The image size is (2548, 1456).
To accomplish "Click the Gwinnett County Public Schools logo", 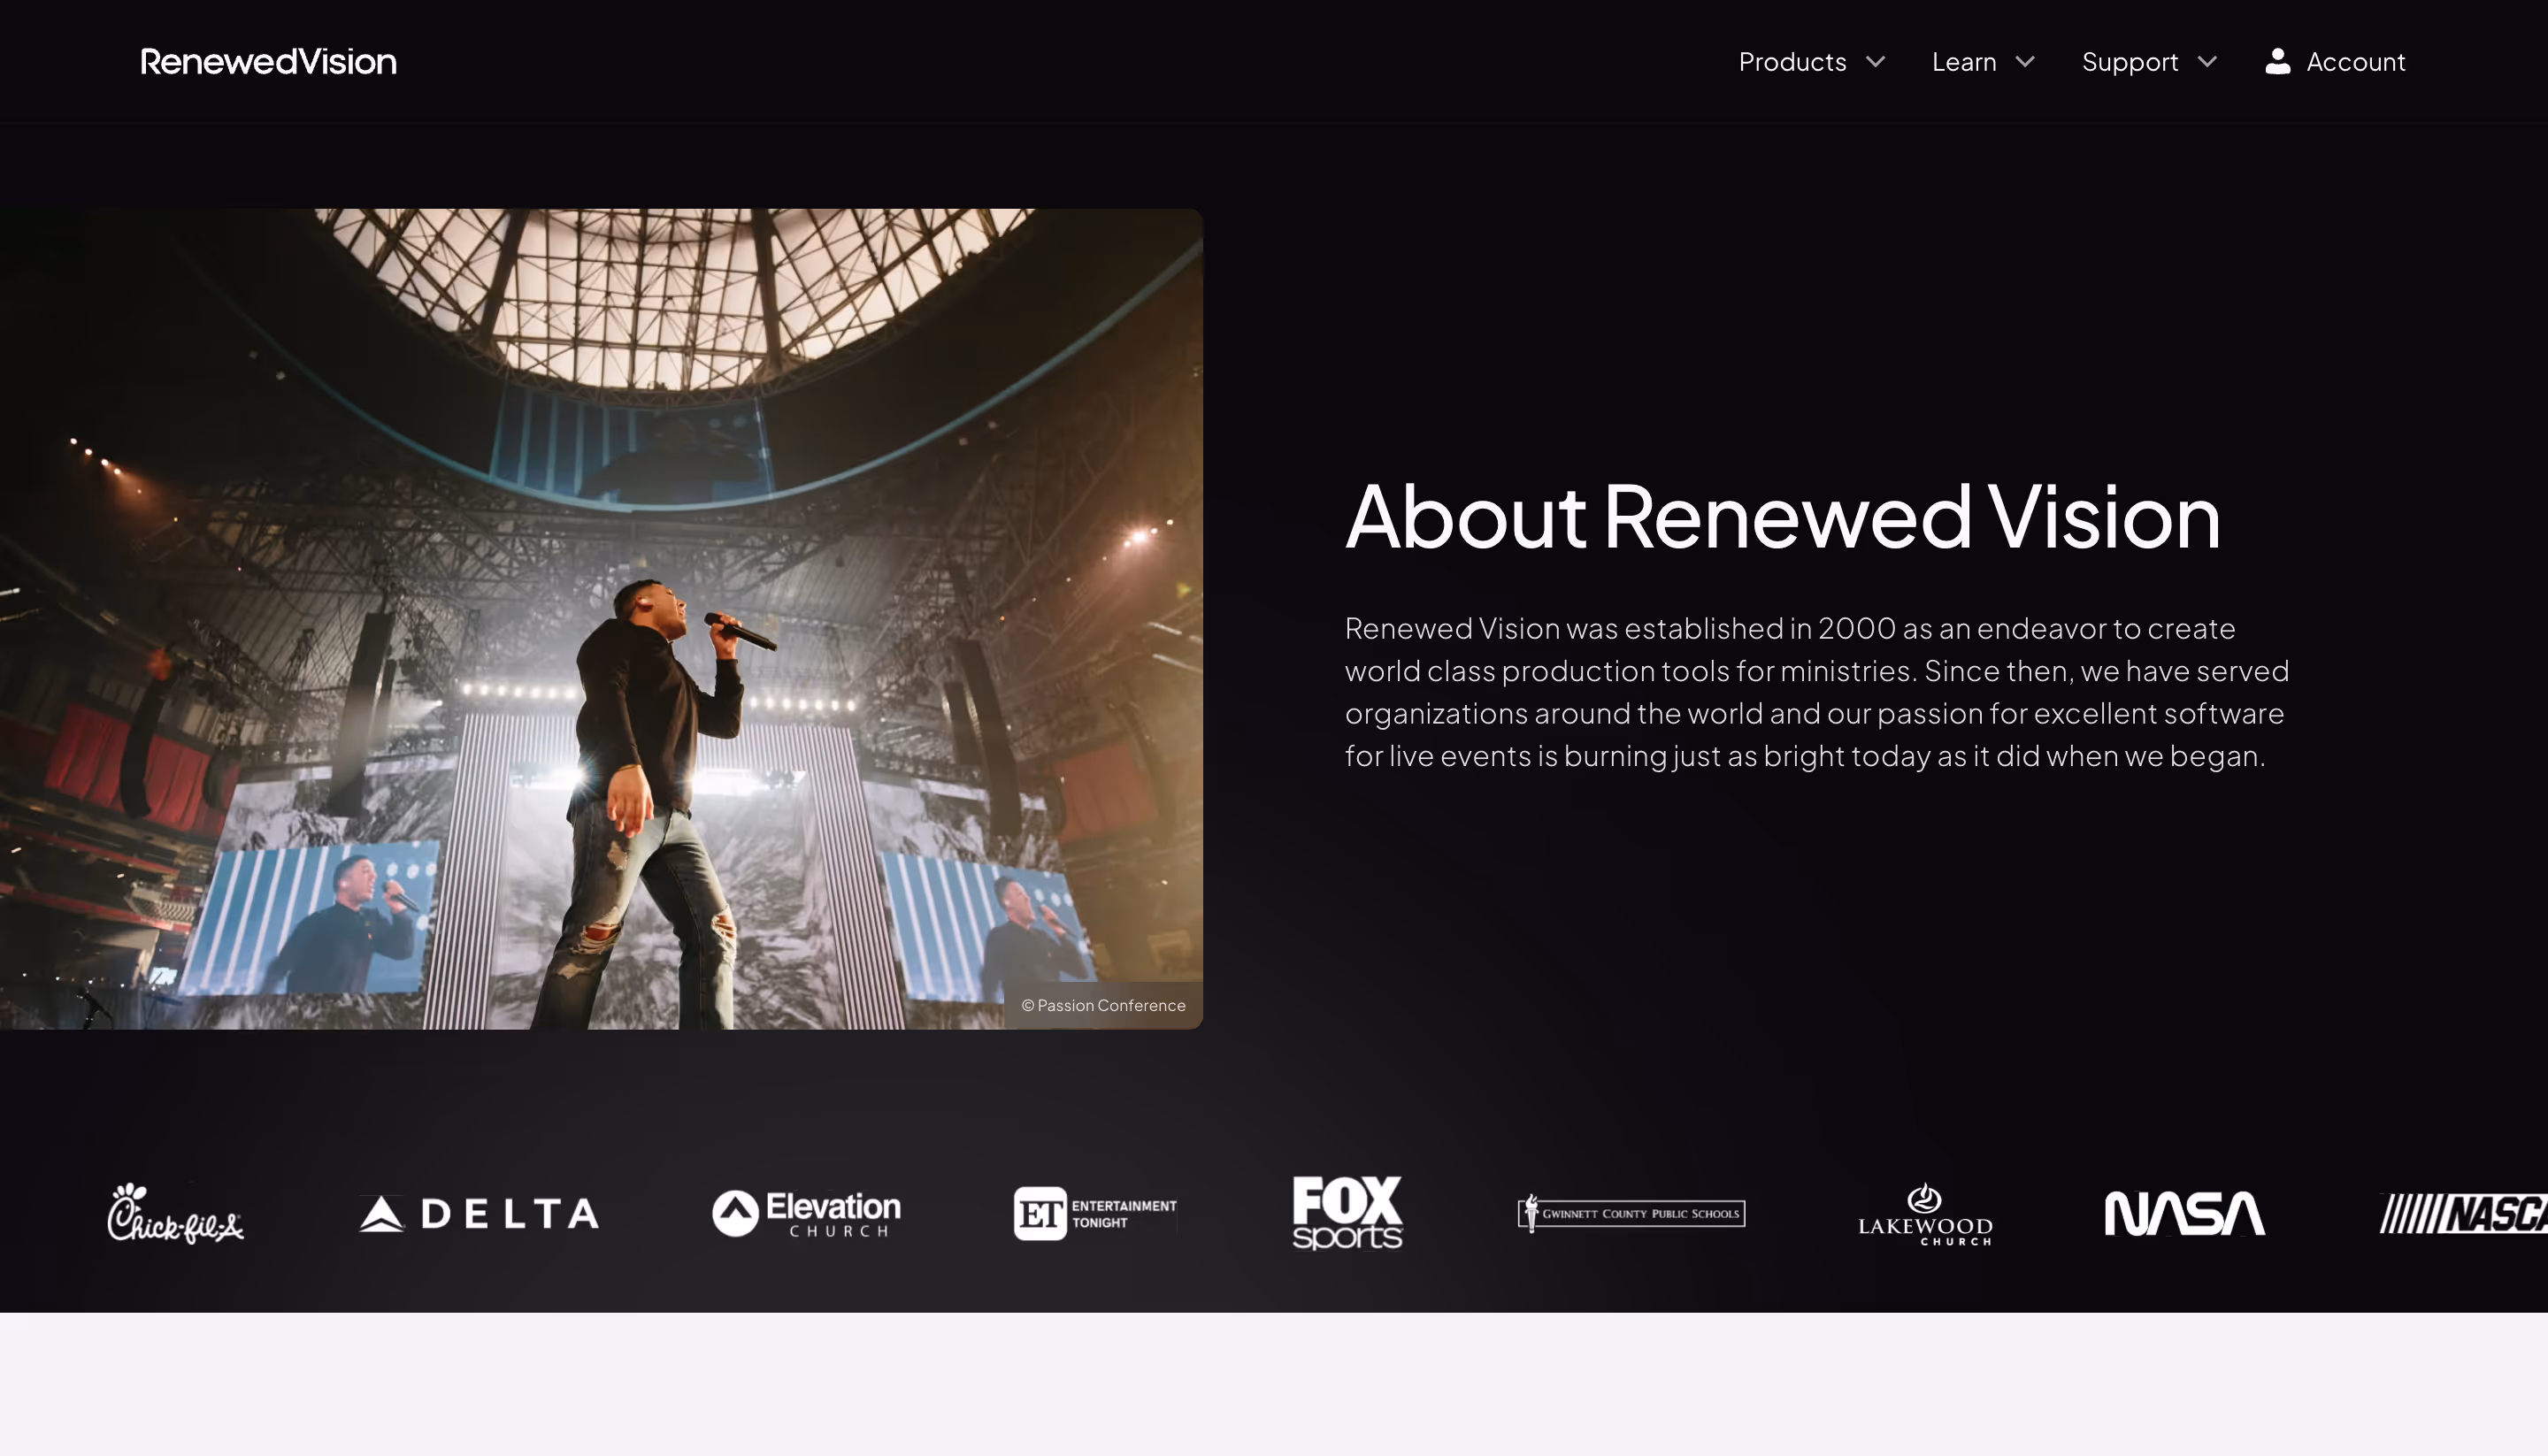I will (1631, 1214).
